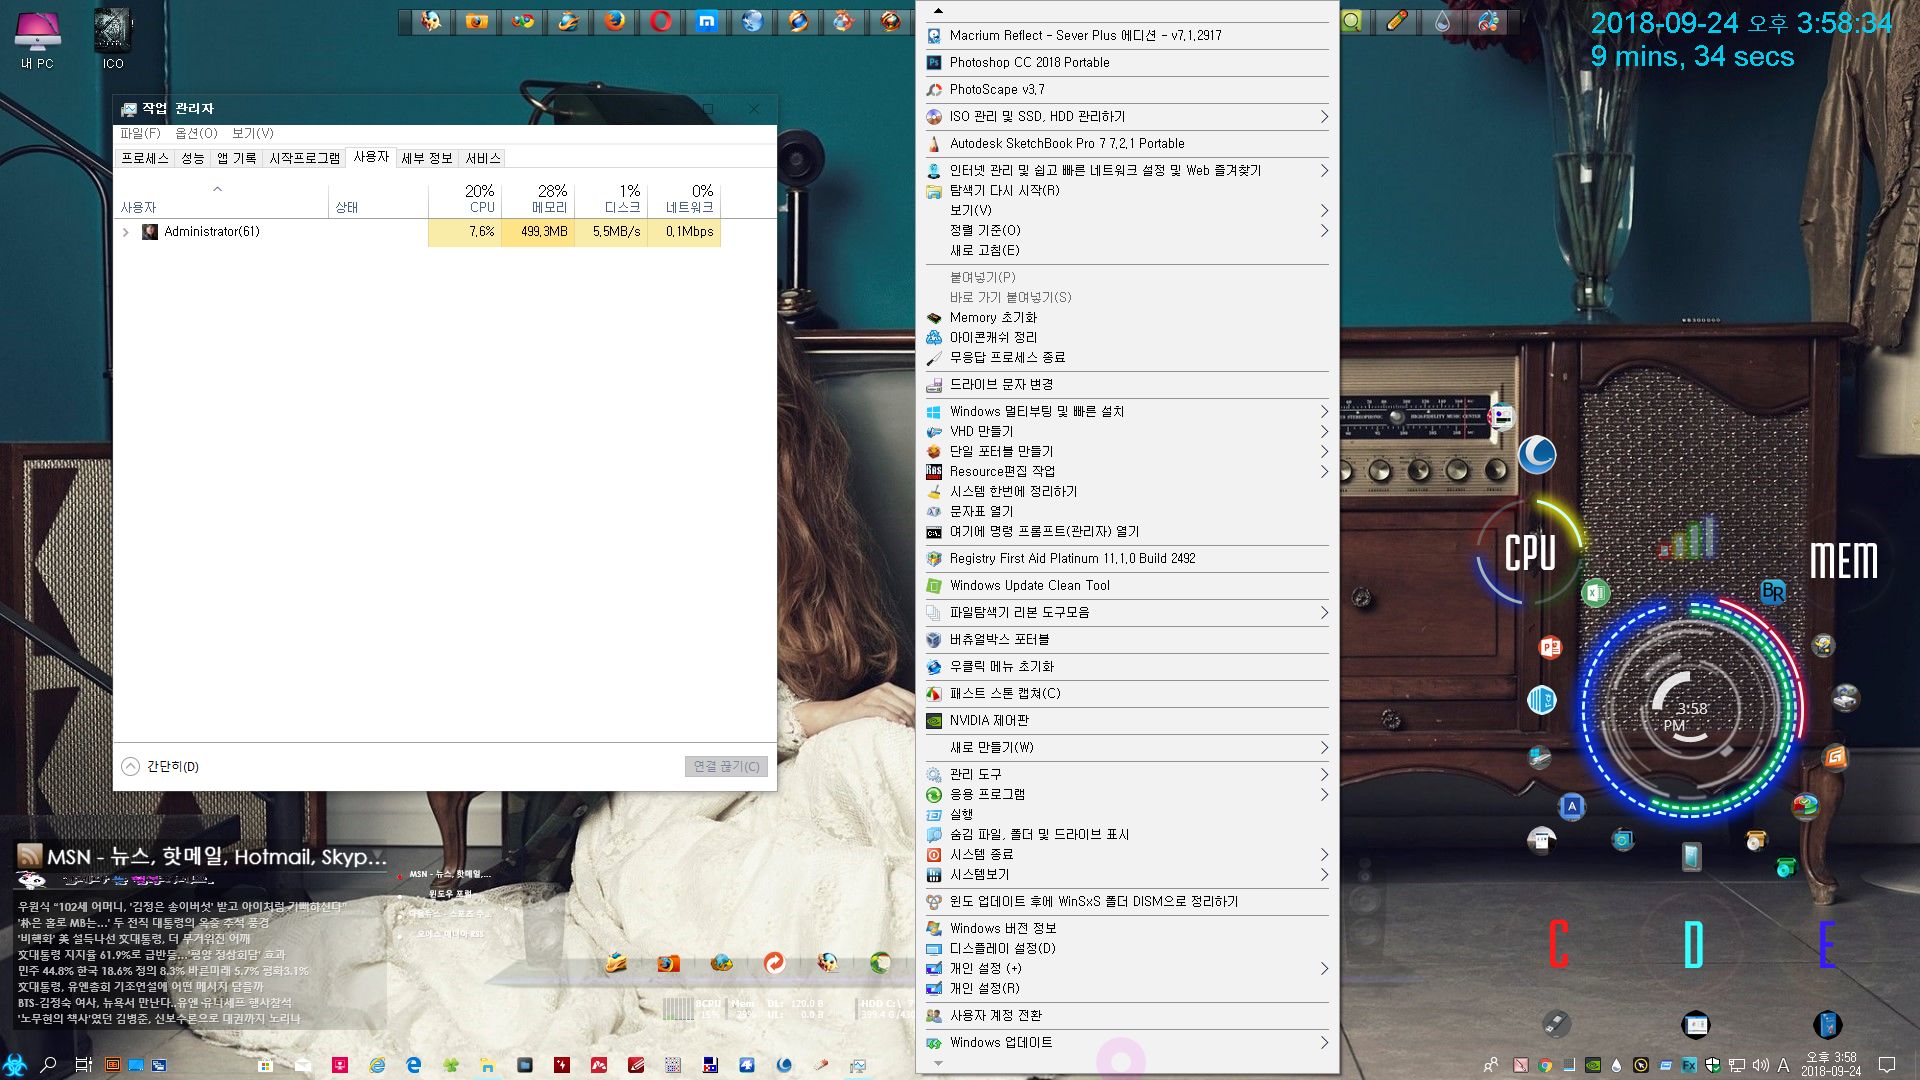
Task: Open the MSN news gadget headline link
Action: tap(216, 856)
